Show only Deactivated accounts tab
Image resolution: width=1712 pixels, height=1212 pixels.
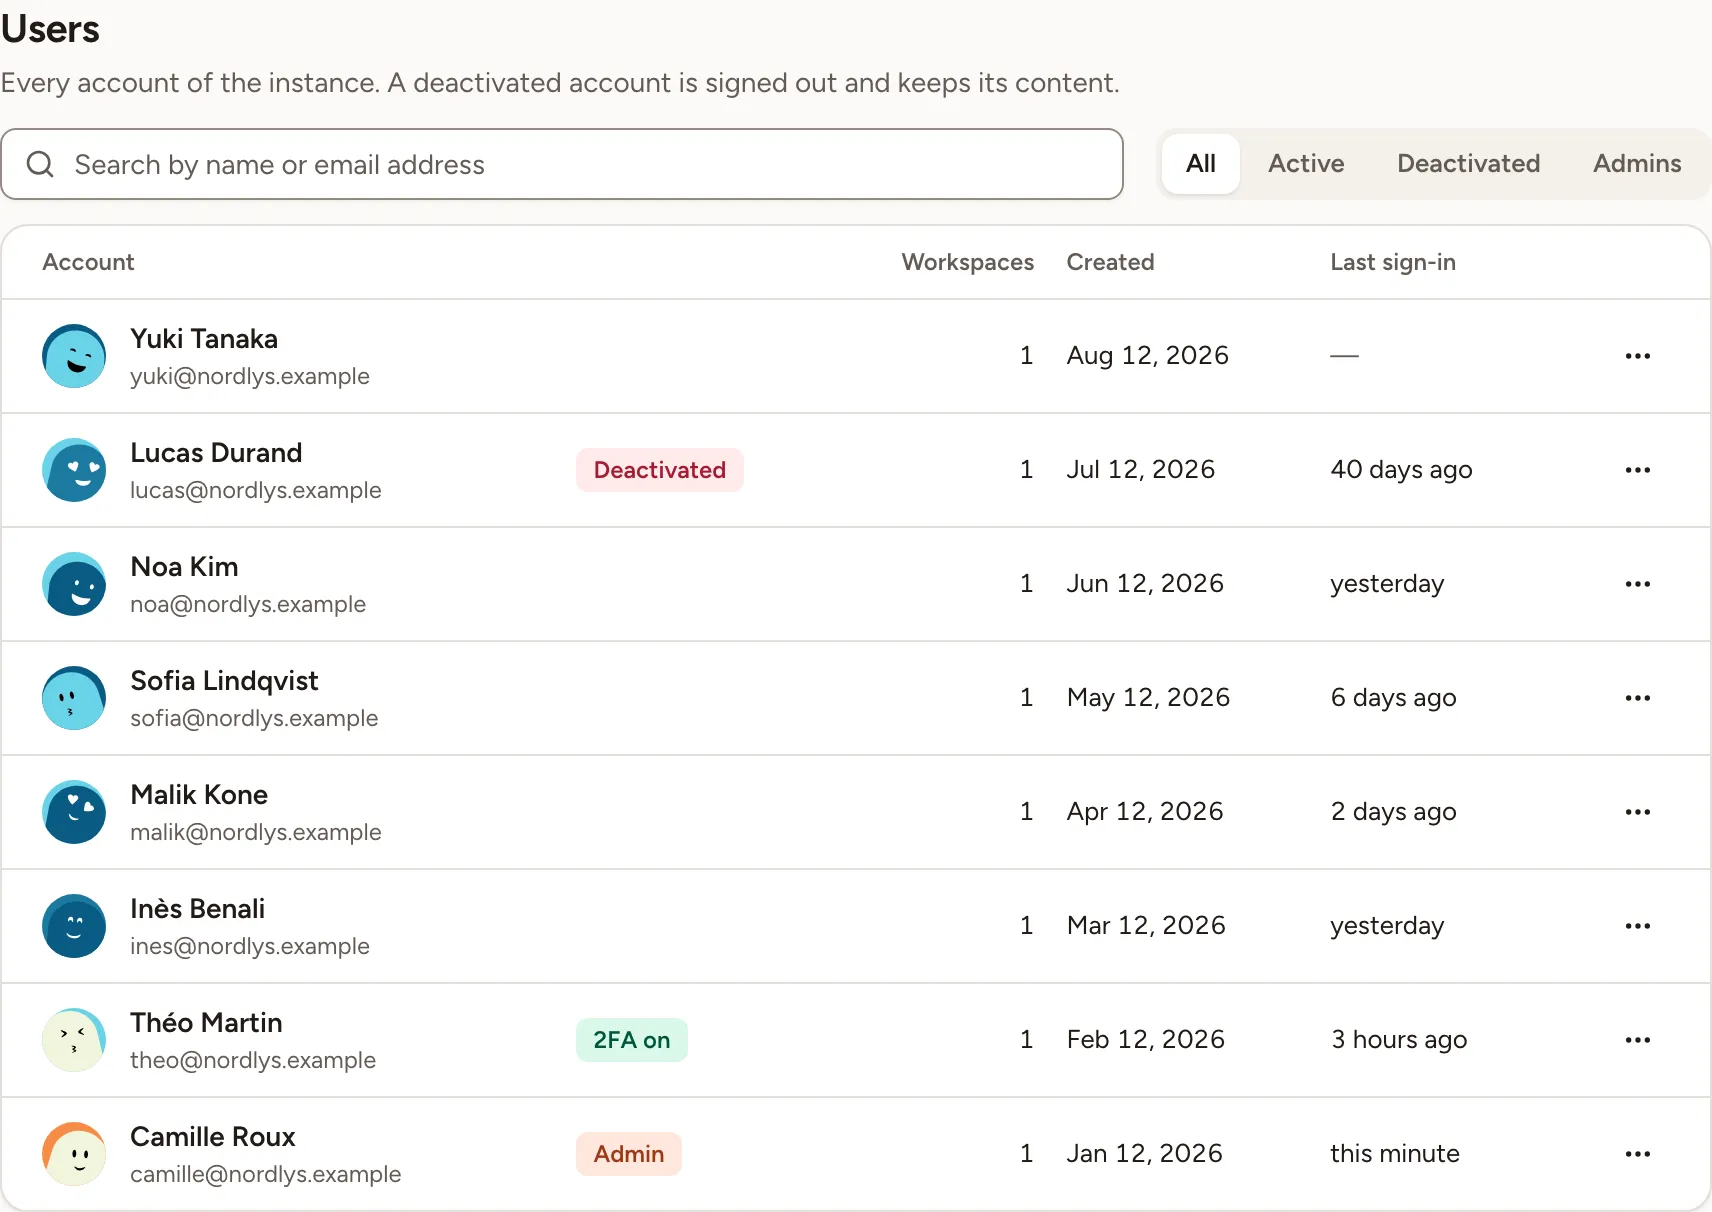pos(1468,164)
